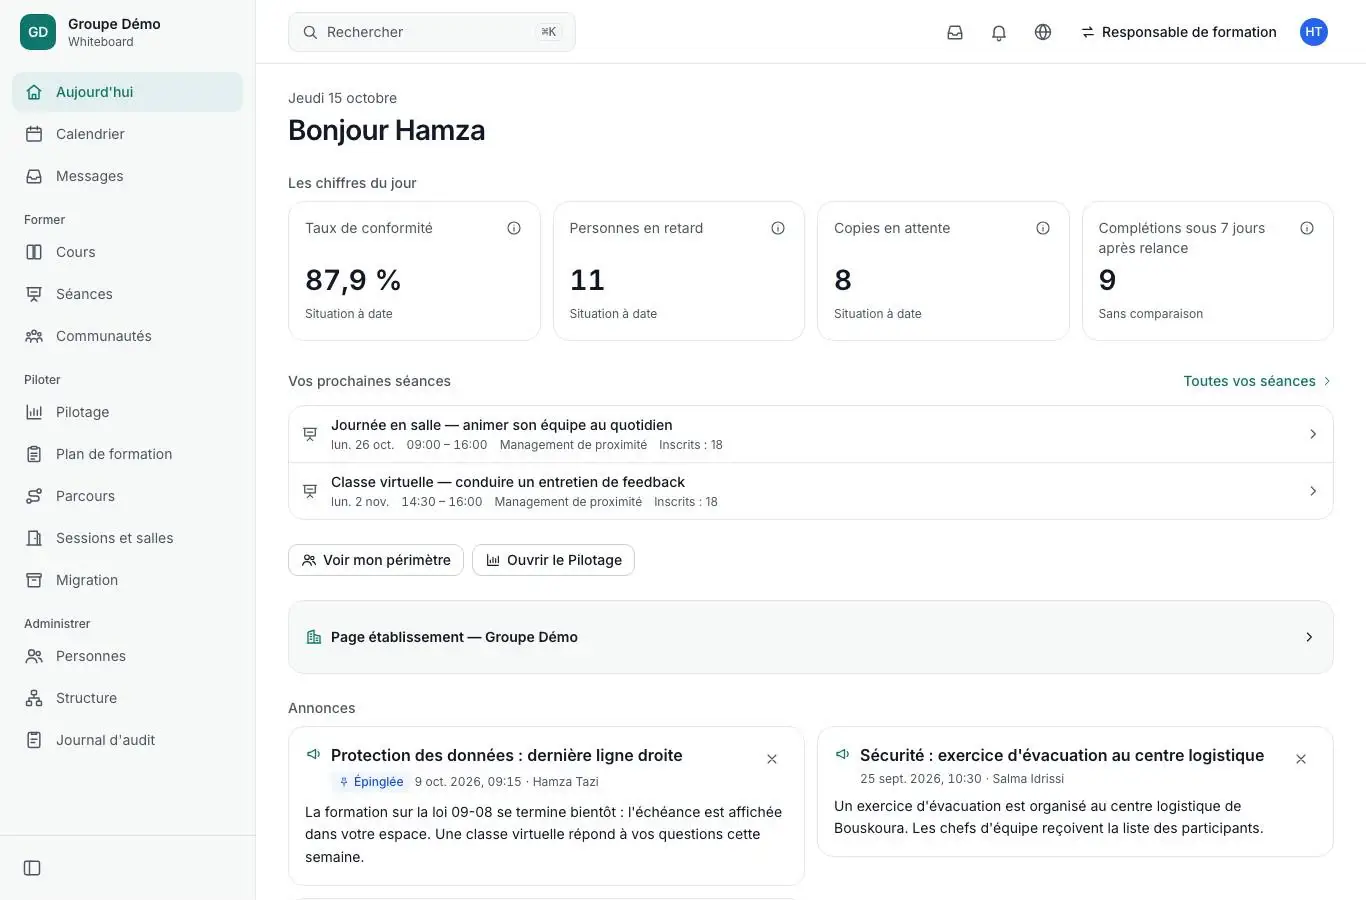
Task: Dismiss the Sécurité exercice d'évacuation announcement
Action: (1301, 759)
